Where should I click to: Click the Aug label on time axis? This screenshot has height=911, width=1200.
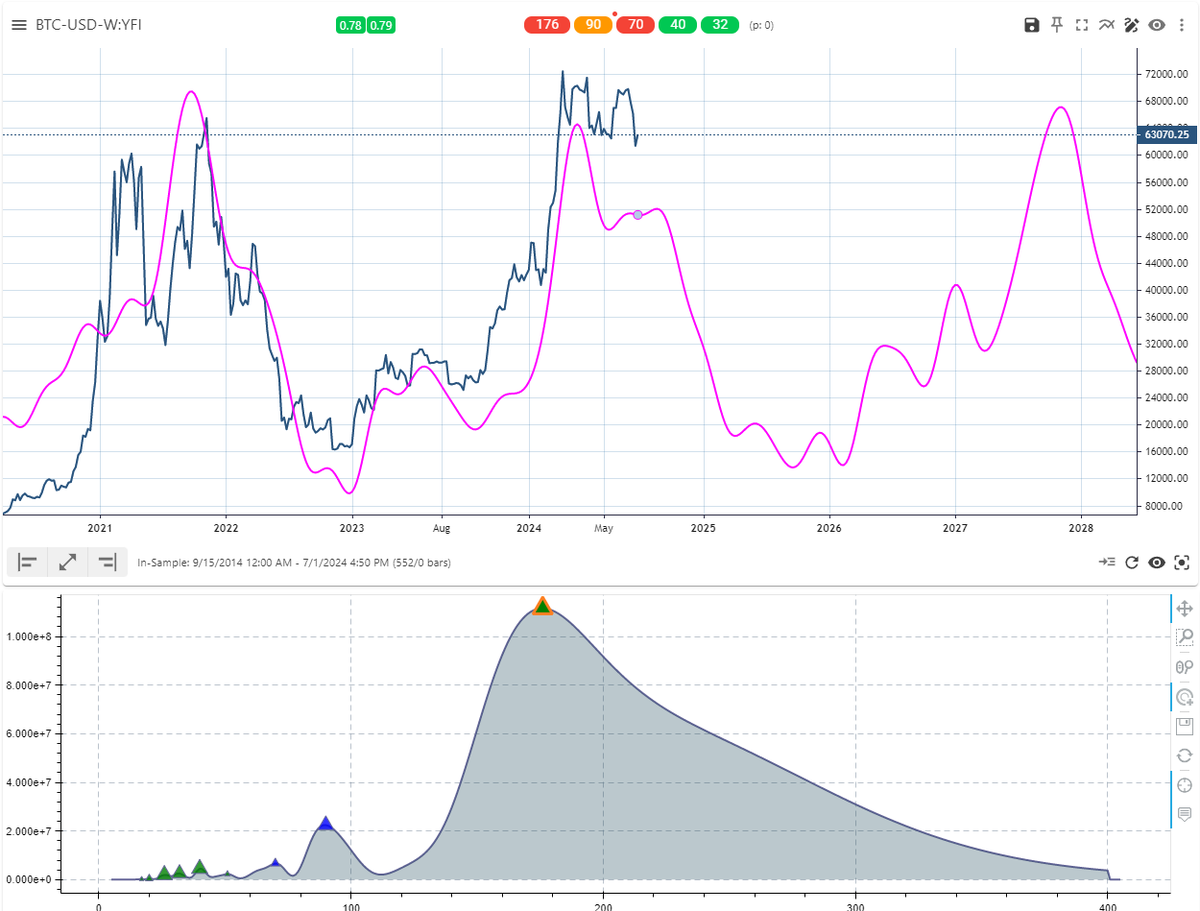point(442,526)
